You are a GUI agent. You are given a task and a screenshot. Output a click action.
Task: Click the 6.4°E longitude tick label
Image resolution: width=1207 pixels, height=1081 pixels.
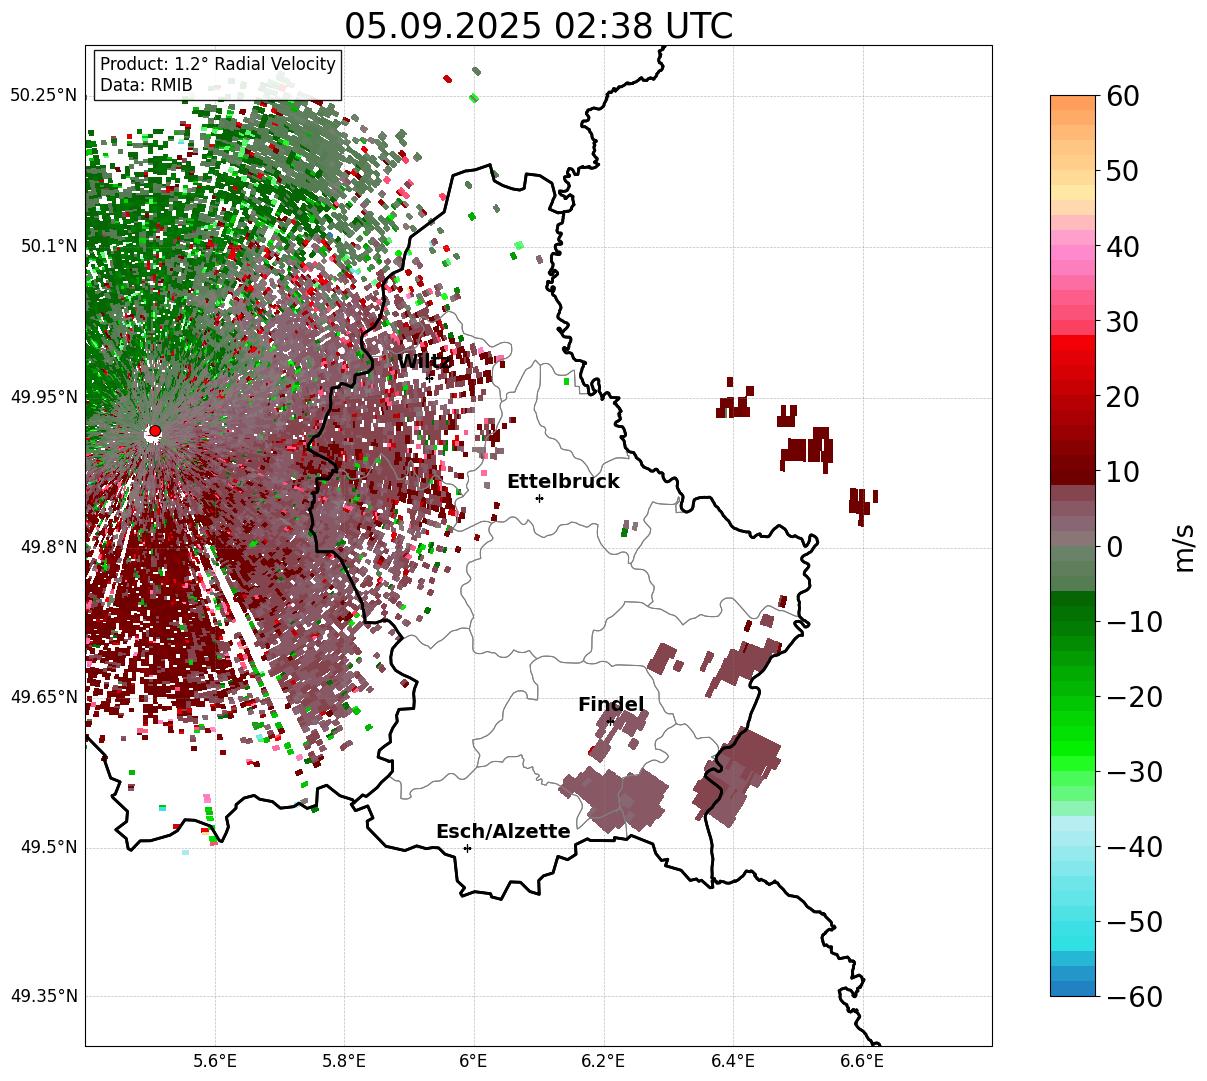pos(732,1062)
